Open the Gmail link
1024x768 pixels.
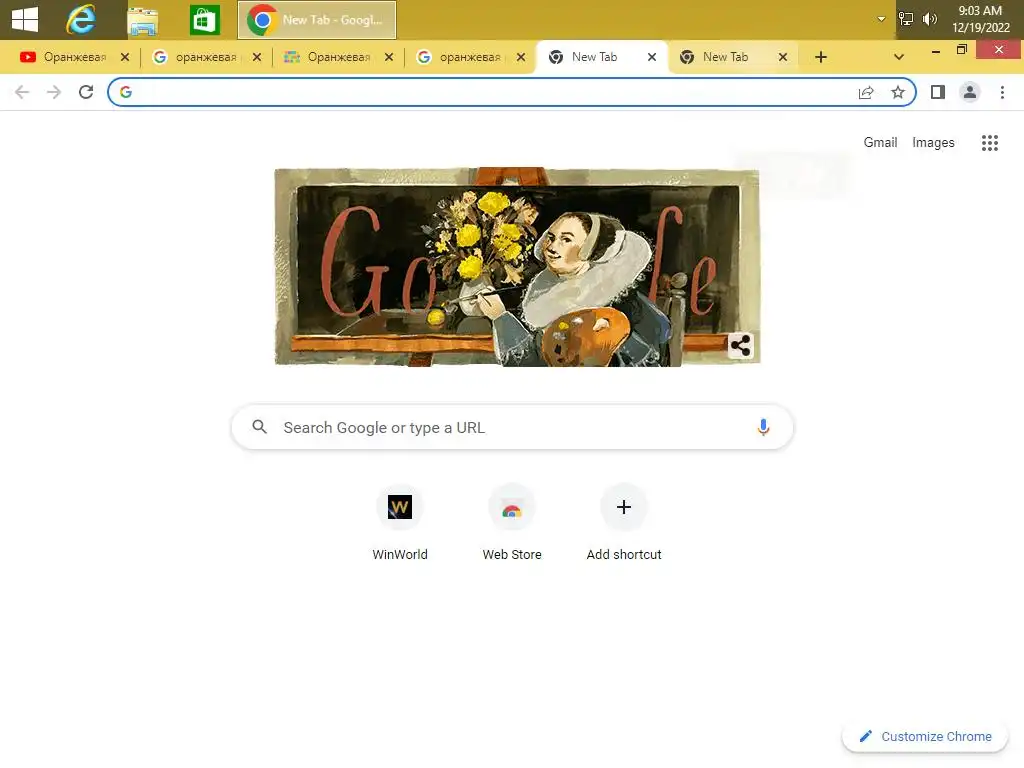click(880, 142)
